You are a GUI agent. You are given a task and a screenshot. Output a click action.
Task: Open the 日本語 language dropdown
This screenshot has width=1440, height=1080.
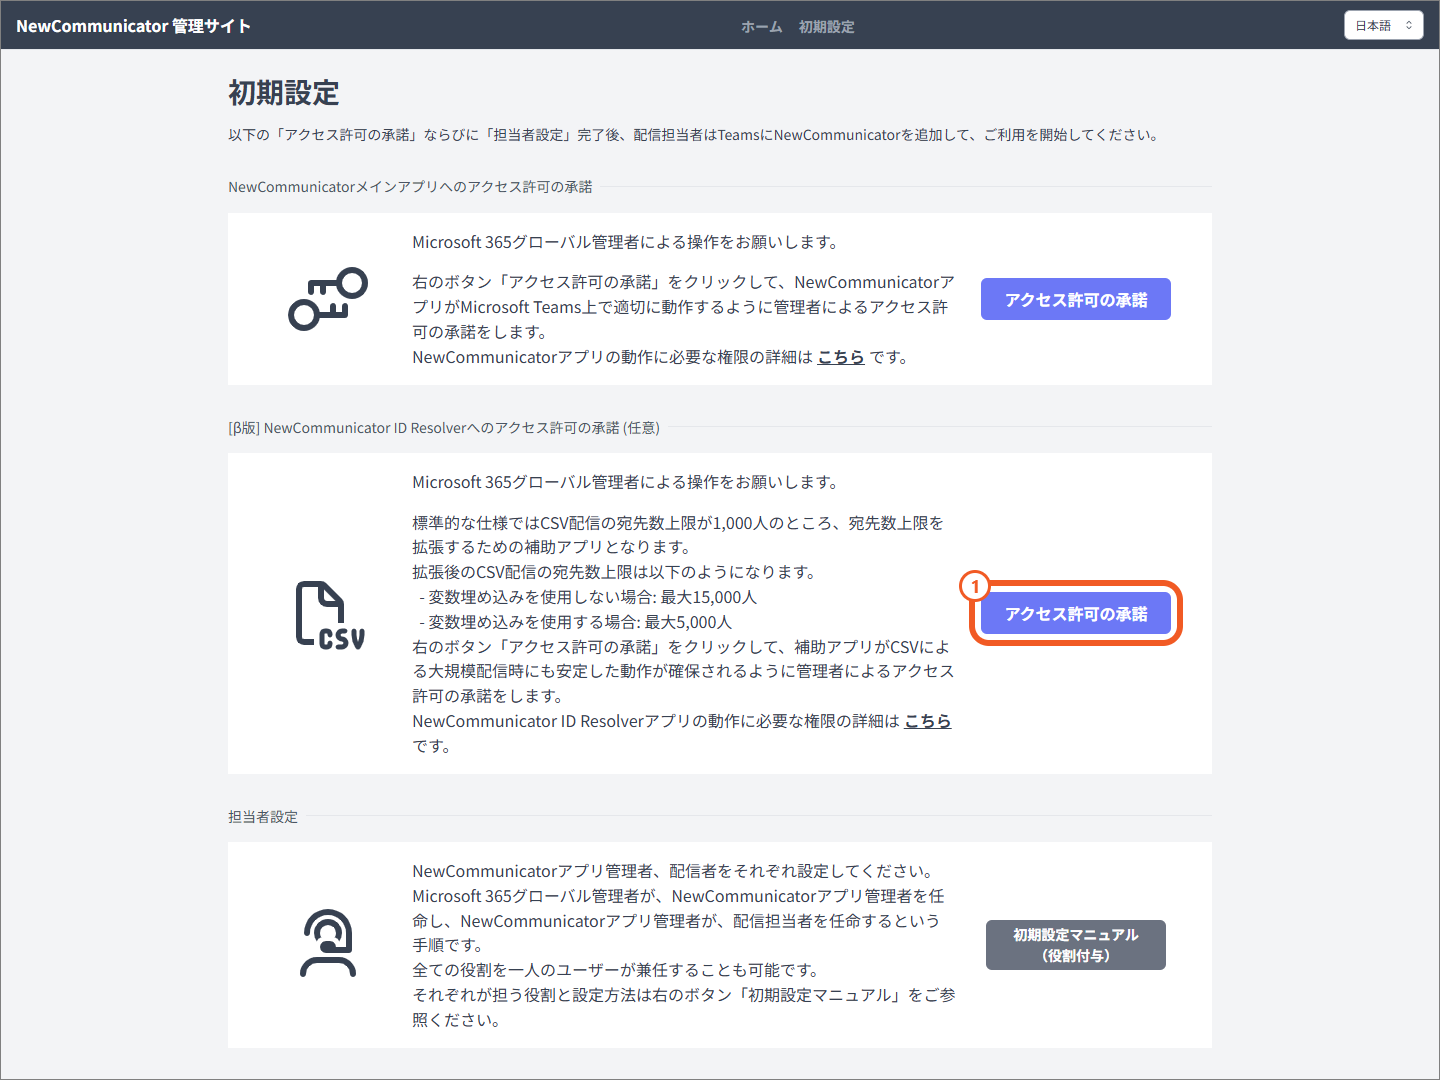pos(1383,26)
